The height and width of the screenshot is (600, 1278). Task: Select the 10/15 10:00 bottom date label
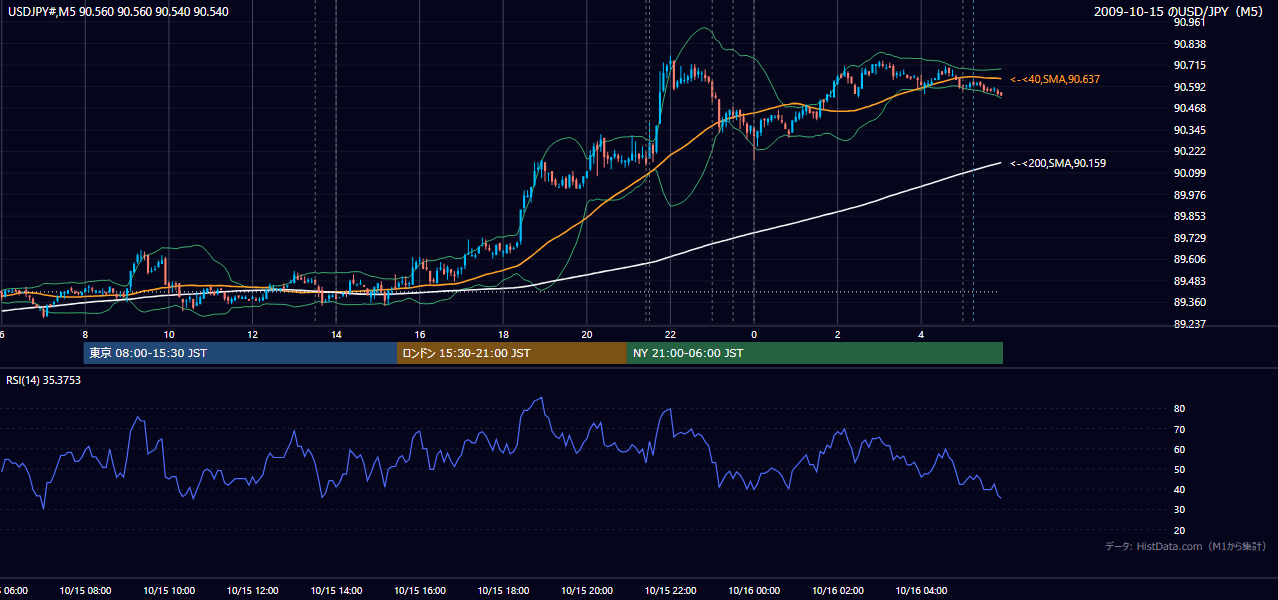[x=169, y=590]
